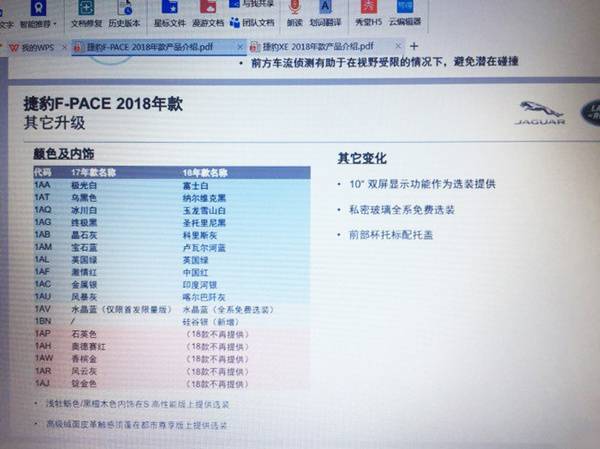
Task: Switch to the 捷豹XE 2018年款产品介绍.pdf tab
Action: pyautogui.click(x=312, y=47)
